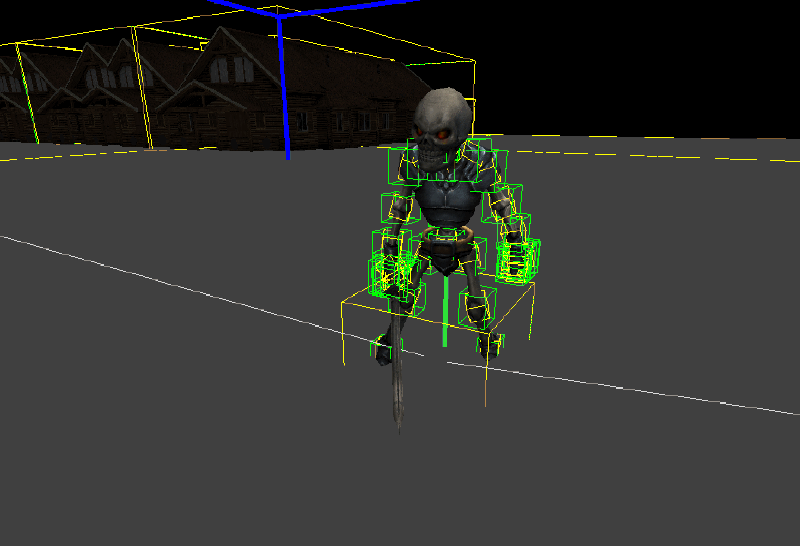The height and width of the screenshot is (546, 800).
Task: Select the skeleton's skull head
Action: click(443, 129)
